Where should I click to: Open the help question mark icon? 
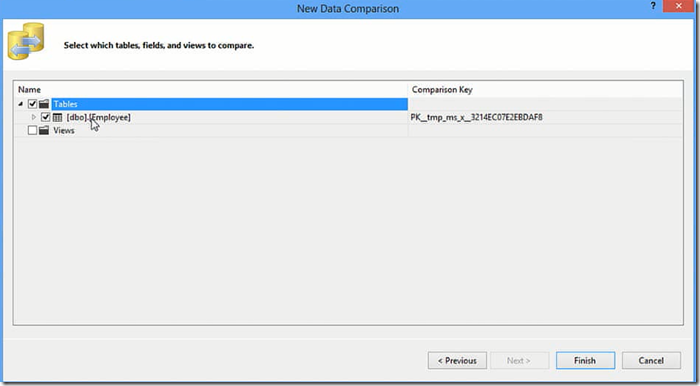coord(653,6)
